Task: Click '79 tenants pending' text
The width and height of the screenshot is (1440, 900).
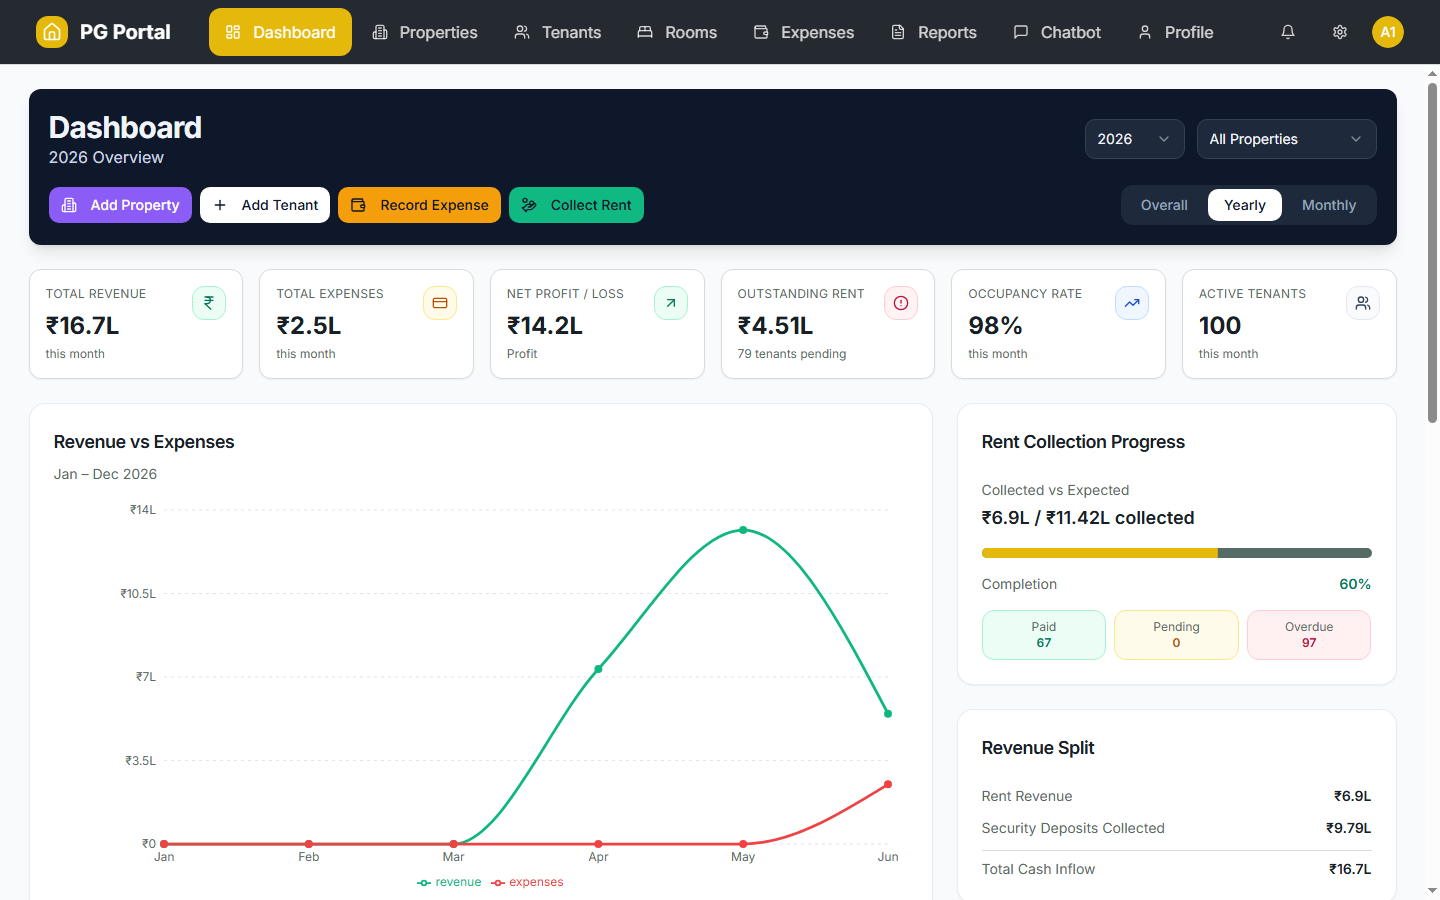Action: [792, 354]
